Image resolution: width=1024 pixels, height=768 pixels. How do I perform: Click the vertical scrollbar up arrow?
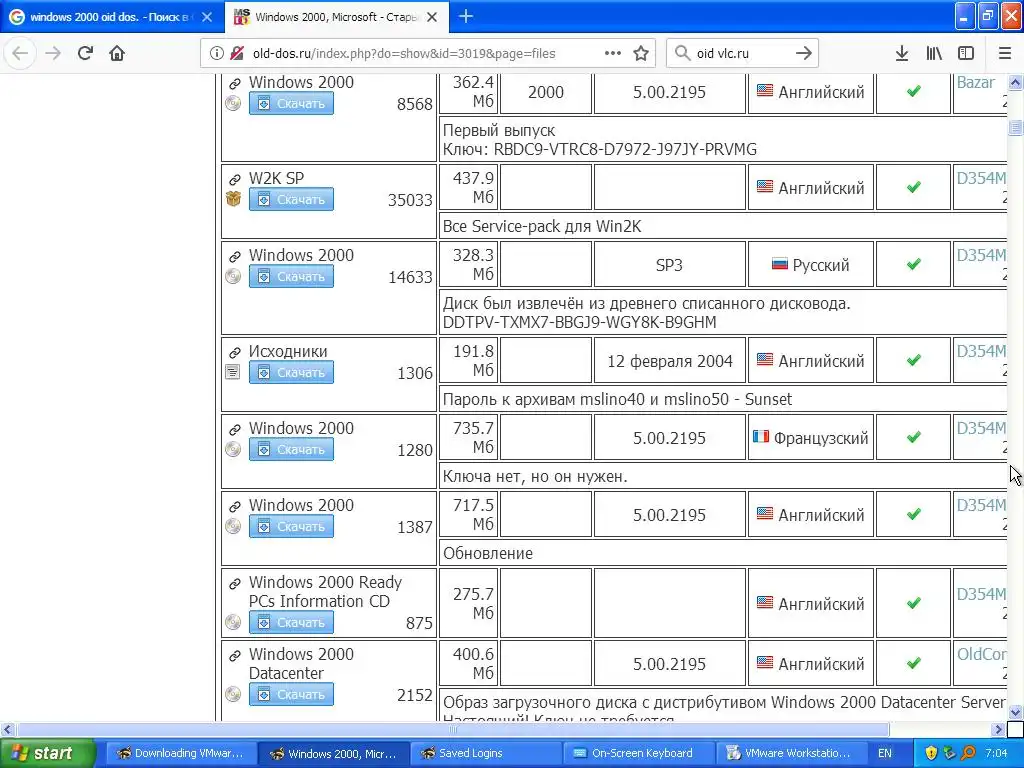pos(1015,82)
